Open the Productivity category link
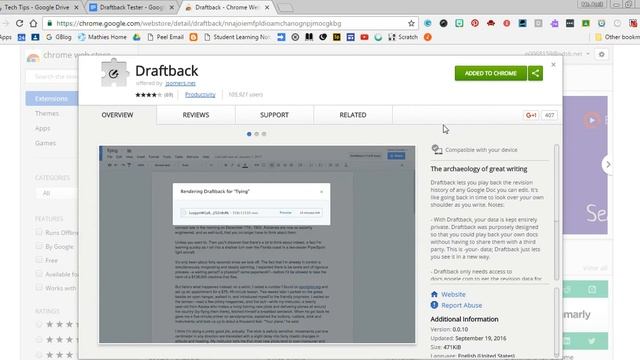This screenshot has width=640, height=360. [200, 95]
